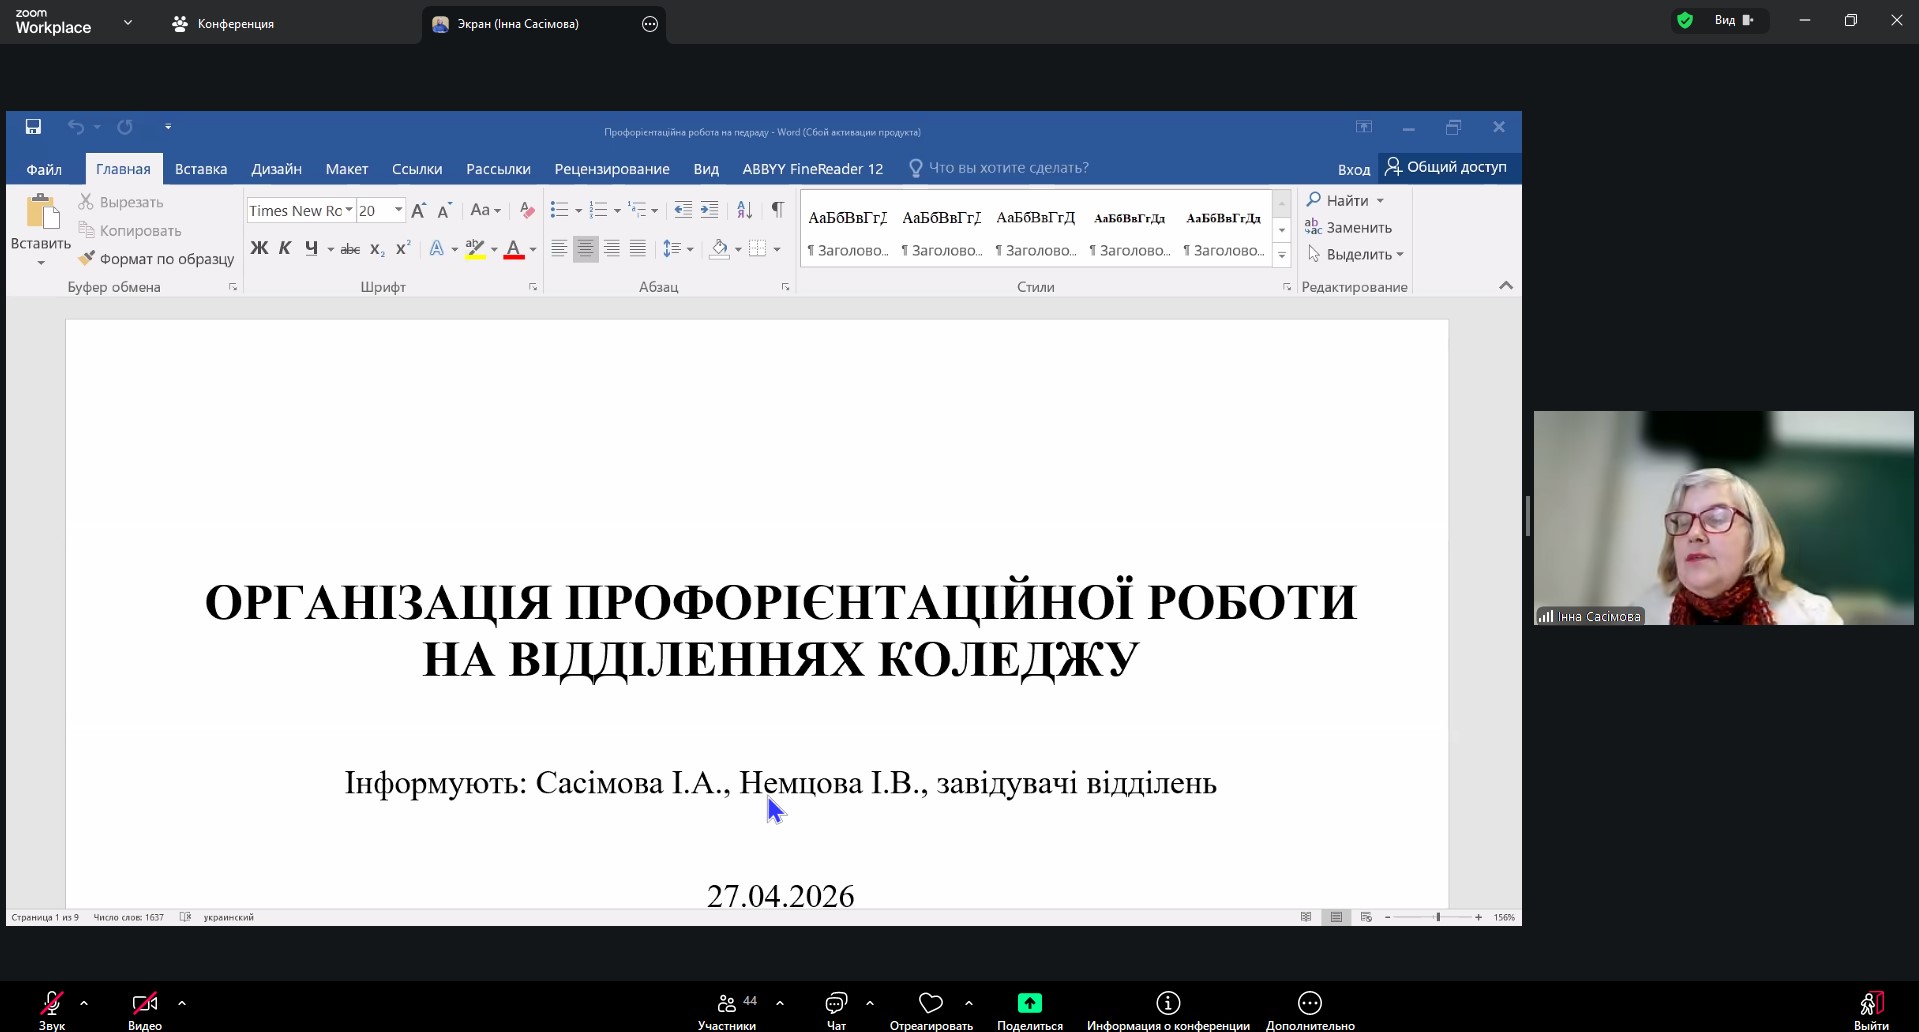Open the Zoom chat panel
This screenshot has height=1032, width=1919.
(836, 1004)
